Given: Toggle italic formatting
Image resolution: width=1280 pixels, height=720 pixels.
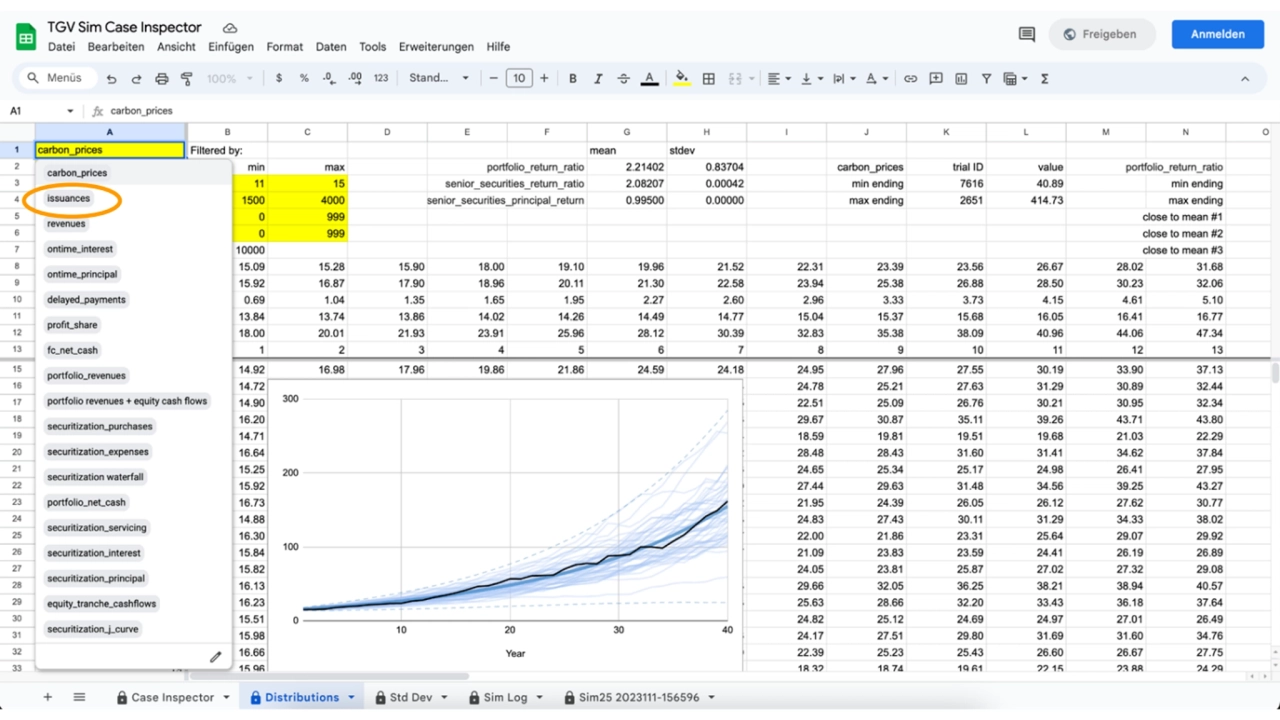Looking at the screenshot, I should 598,79.
